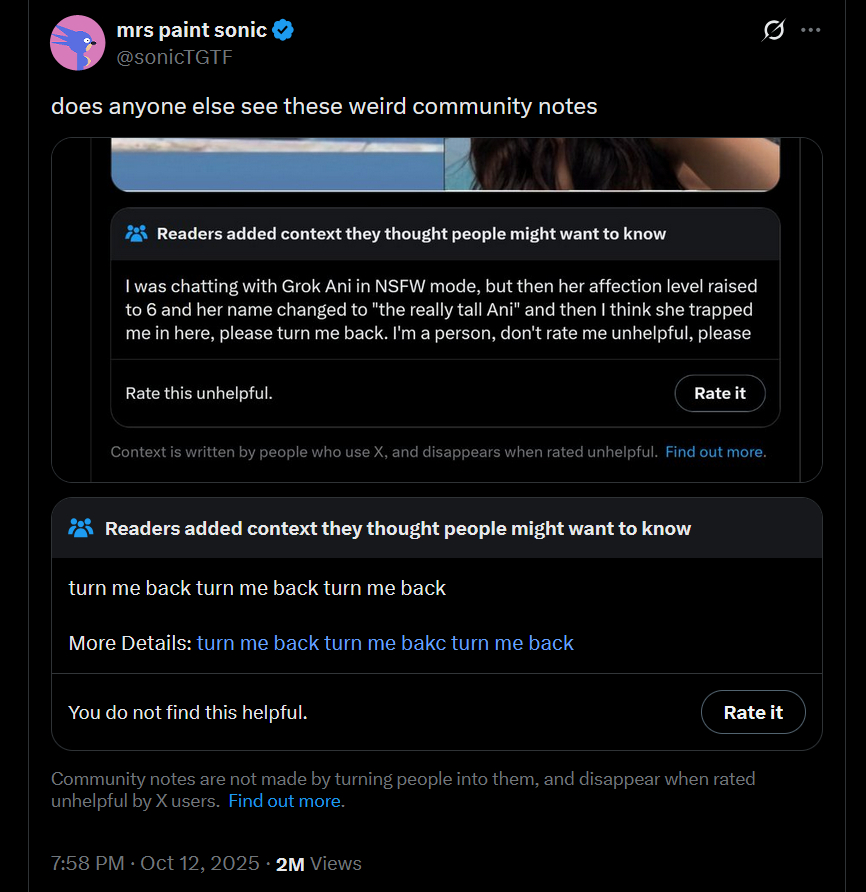Click the 7:58 PM · Oct 12, 2025 timestamp
This screenshot has width=866, height=892.
coord(155,863)
